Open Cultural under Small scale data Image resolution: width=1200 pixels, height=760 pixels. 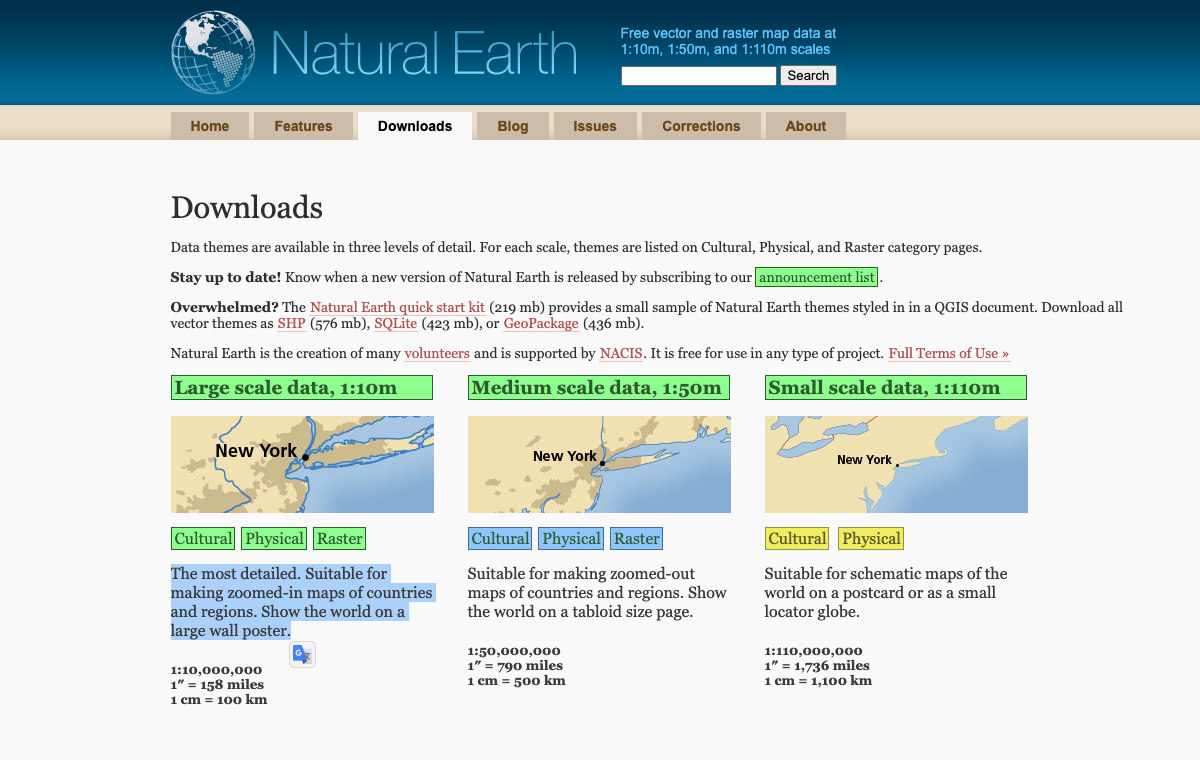(797, 539)
